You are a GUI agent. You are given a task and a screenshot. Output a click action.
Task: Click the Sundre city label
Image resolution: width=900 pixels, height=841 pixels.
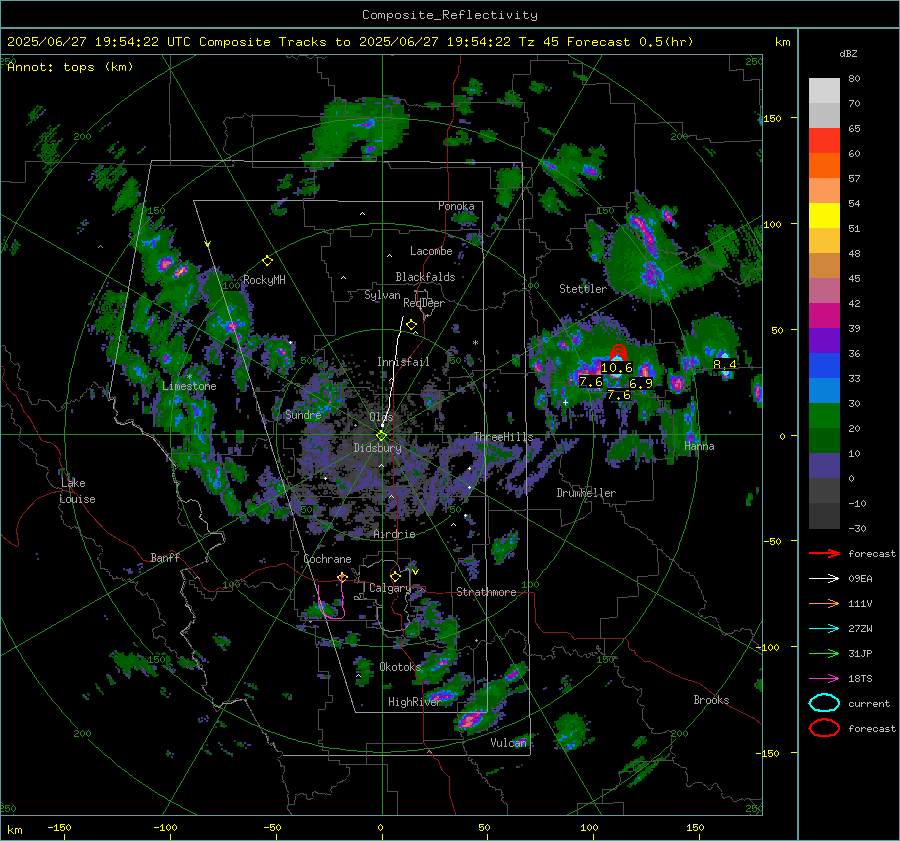[303, 415]
